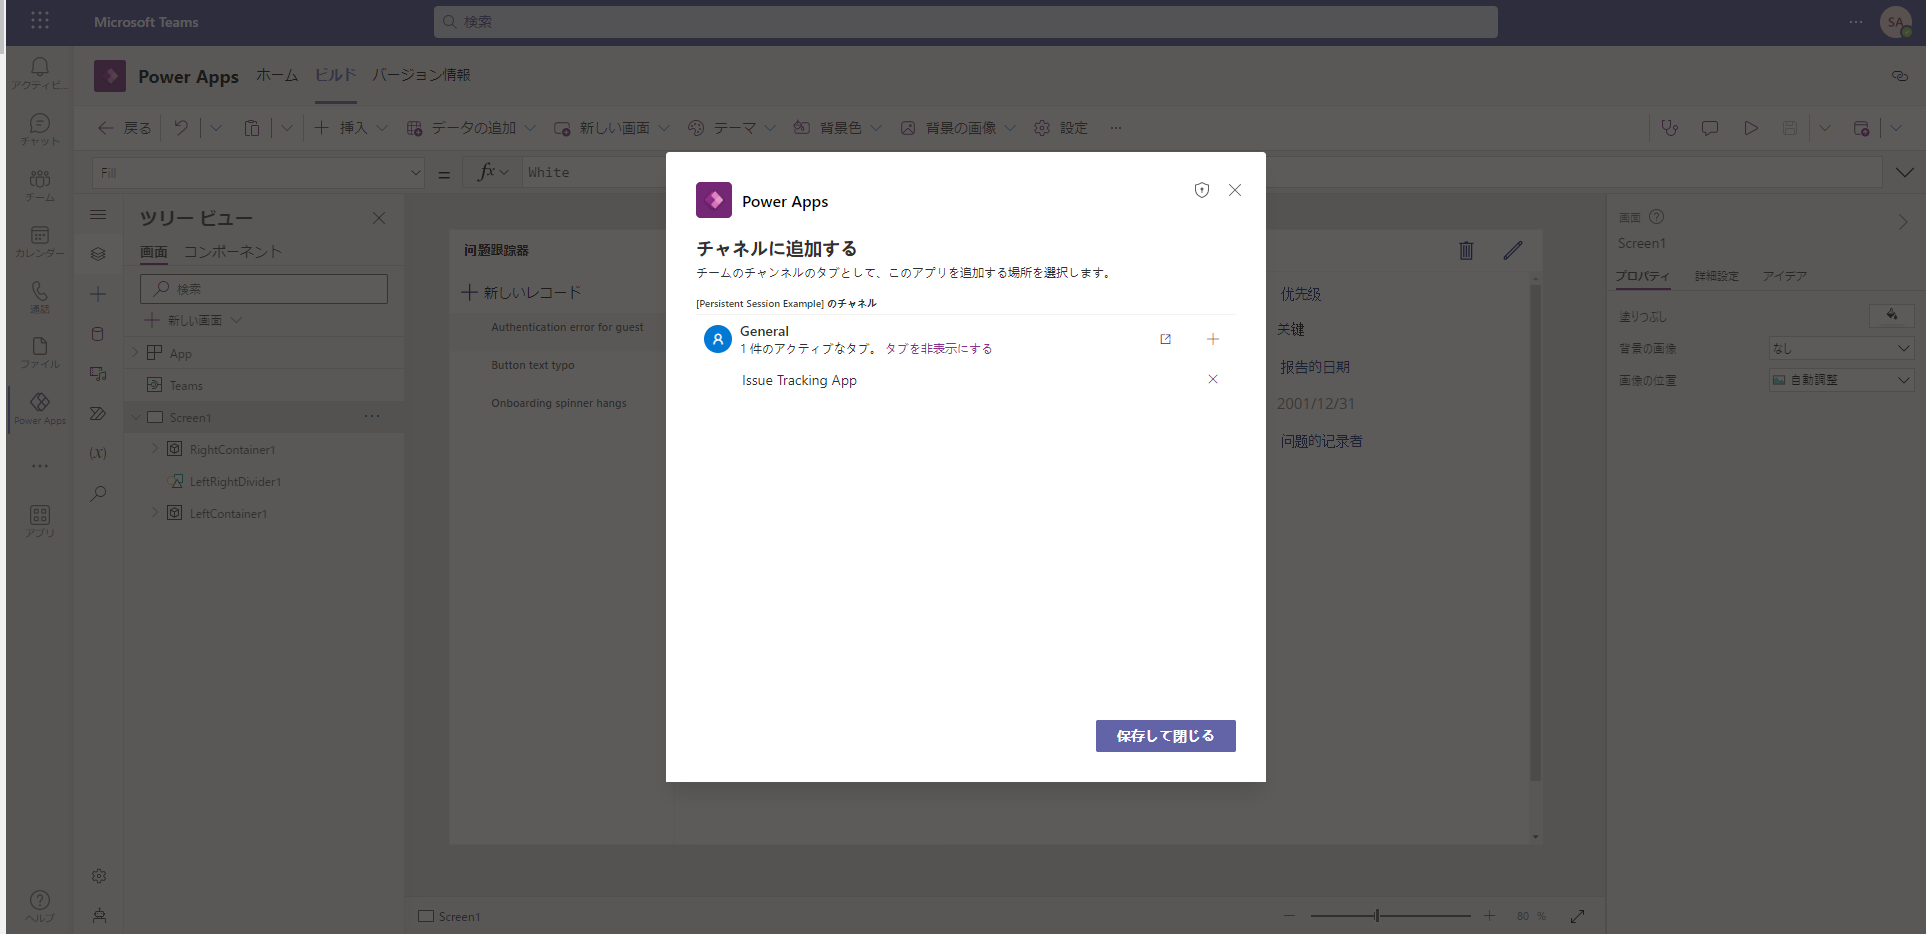This screenshot has height=934, width=1926.
Task: Open Help in Teams sidebar
Action: click(40, 905)
